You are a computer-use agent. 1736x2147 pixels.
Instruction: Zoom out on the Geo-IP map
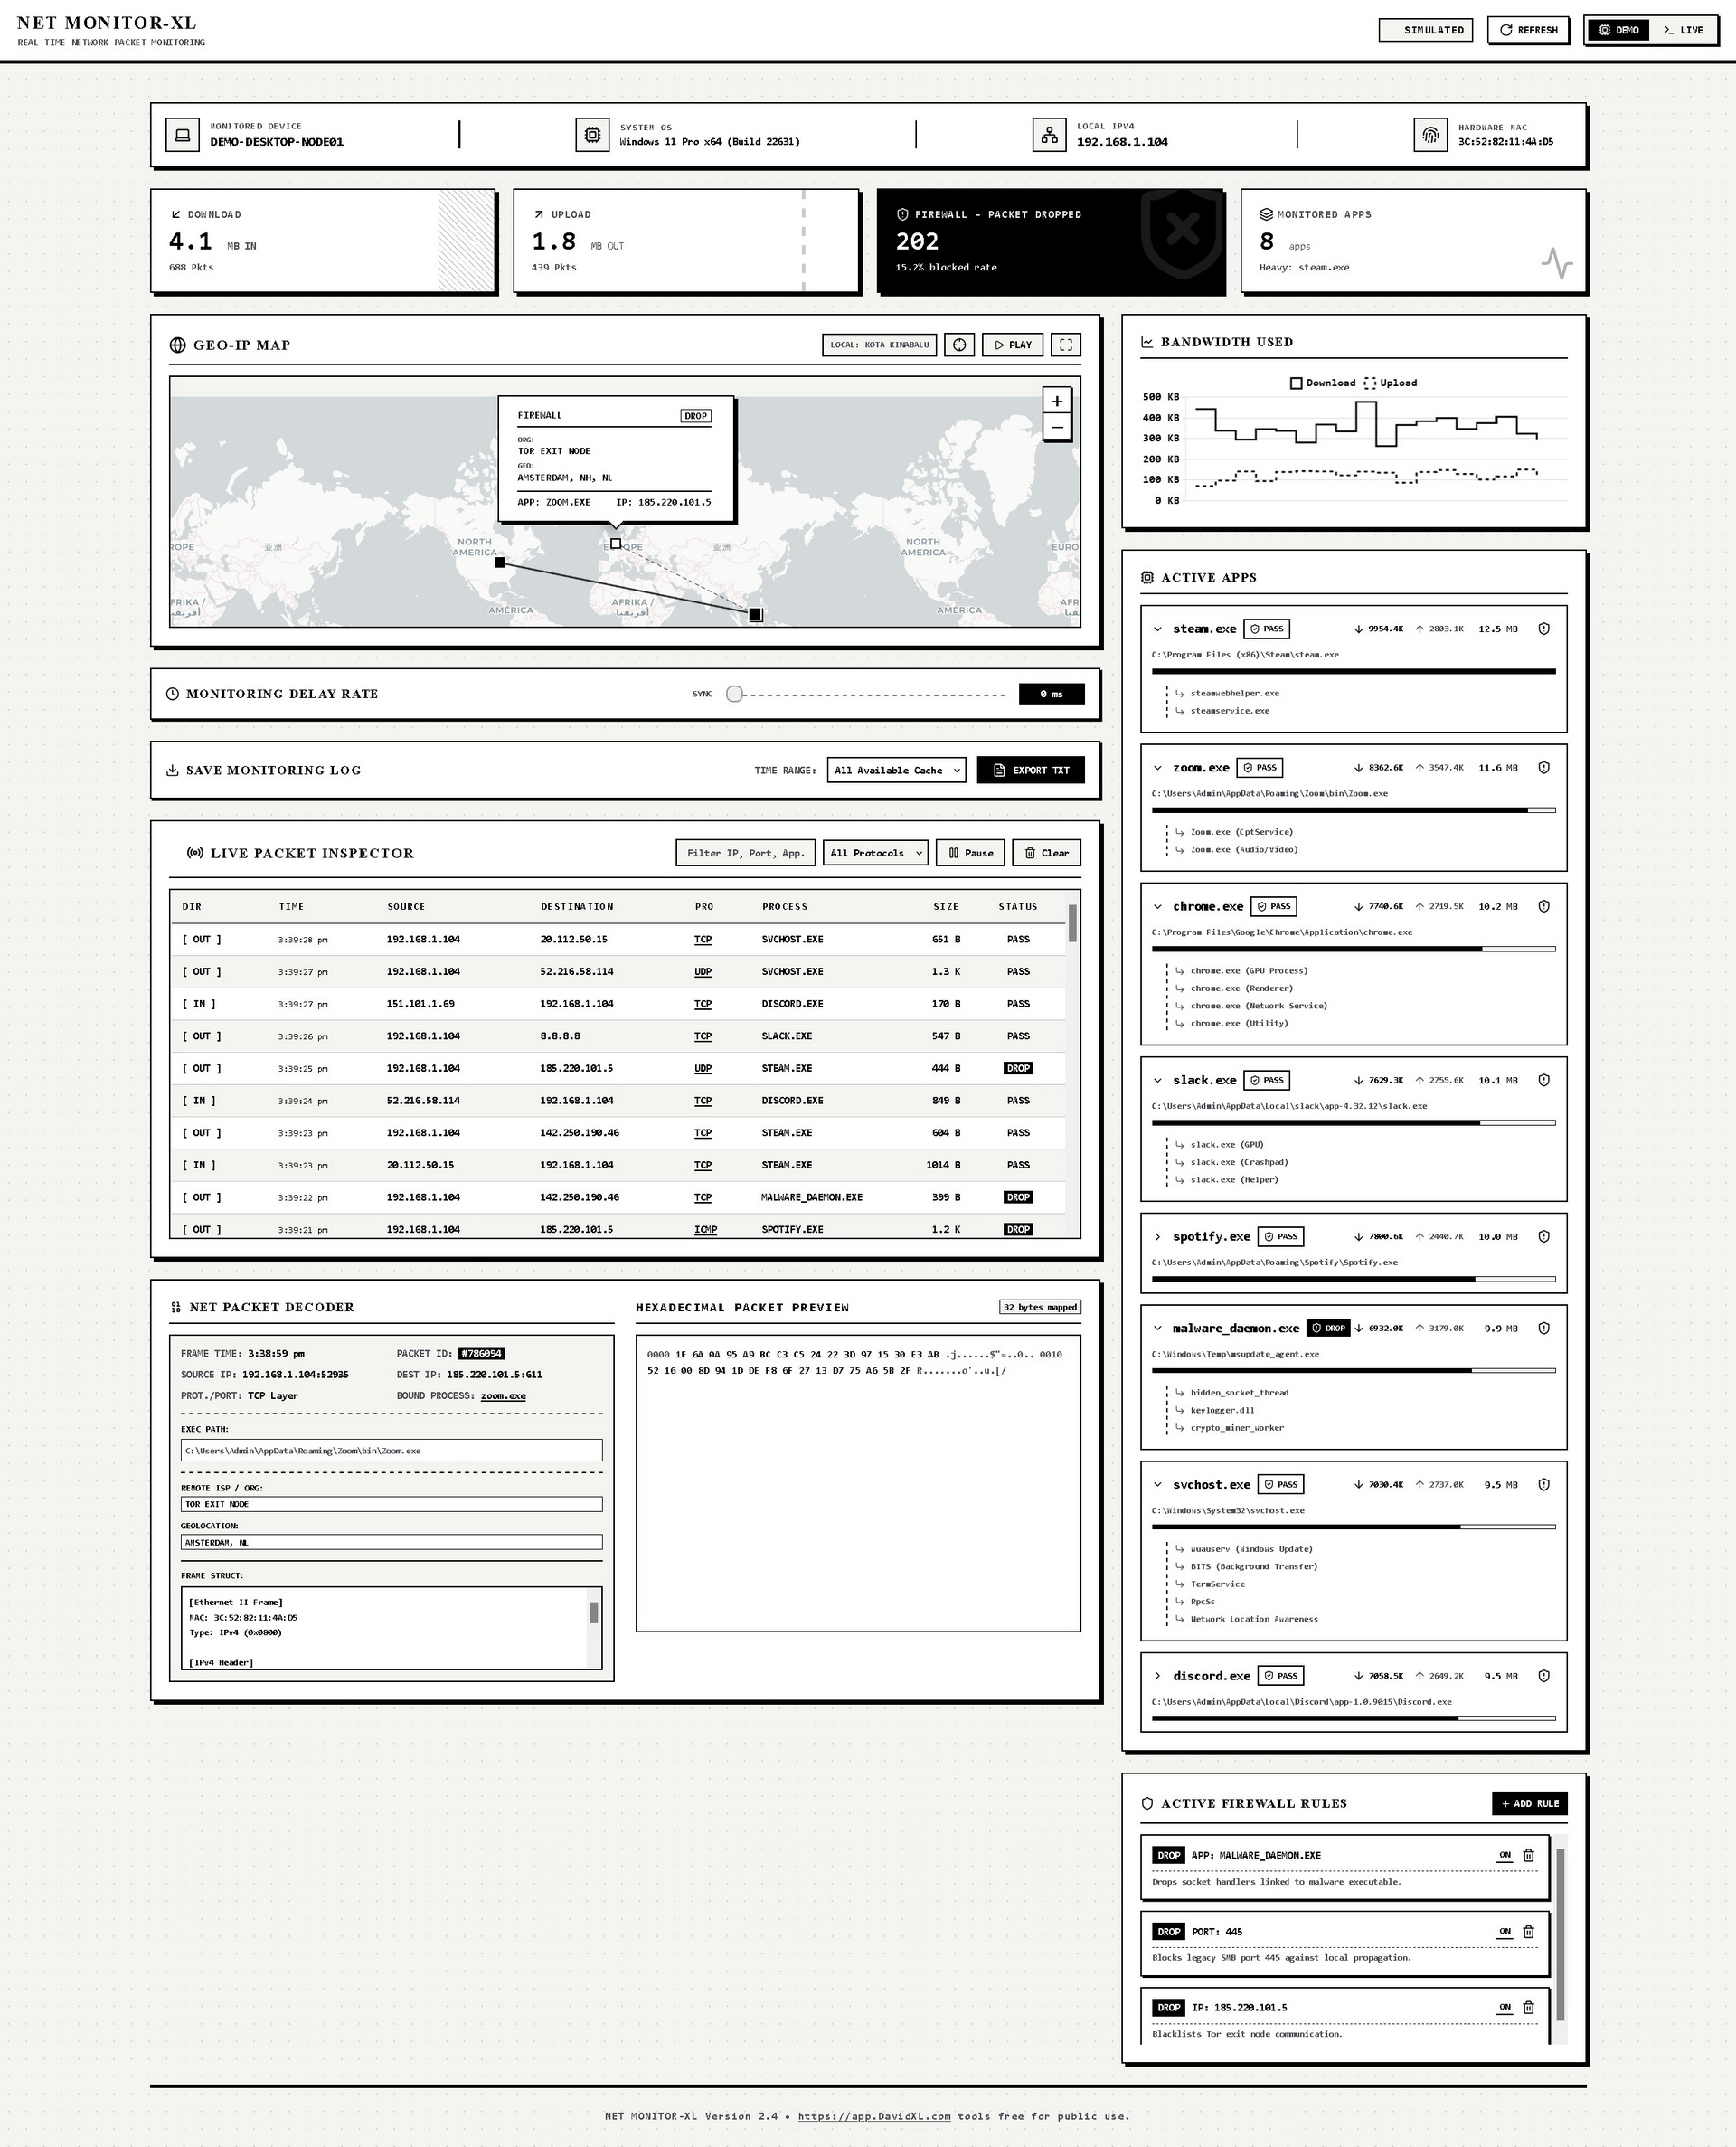(x=1057, y=427)
